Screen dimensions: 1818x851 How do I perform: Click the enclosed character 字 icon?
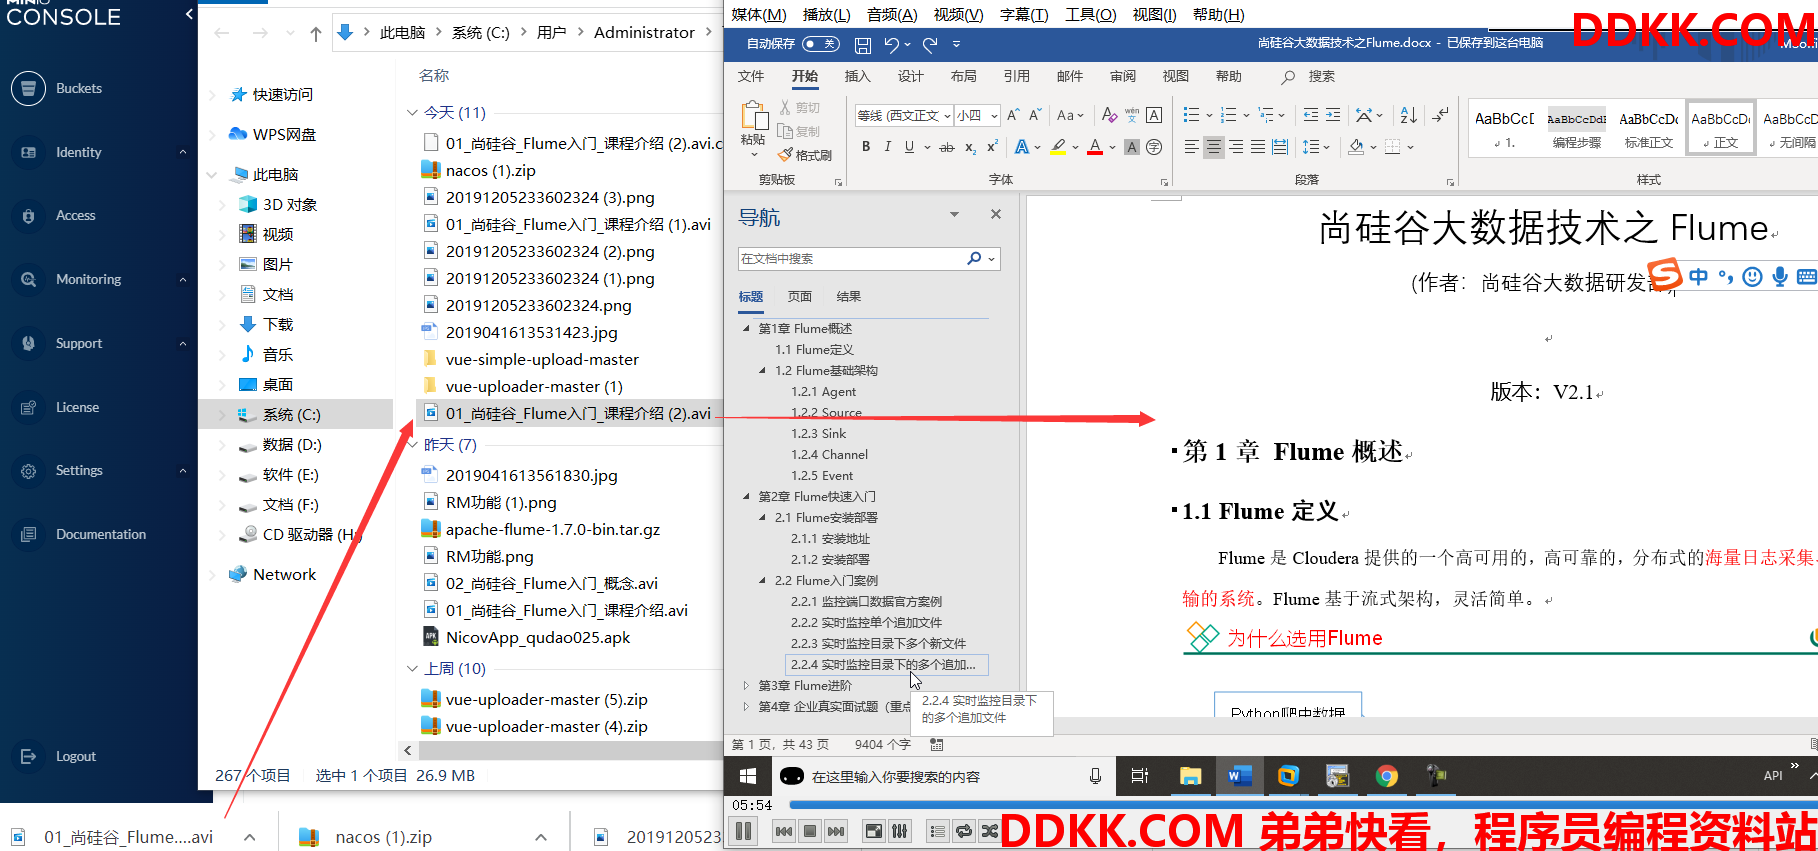point(1154,147)
